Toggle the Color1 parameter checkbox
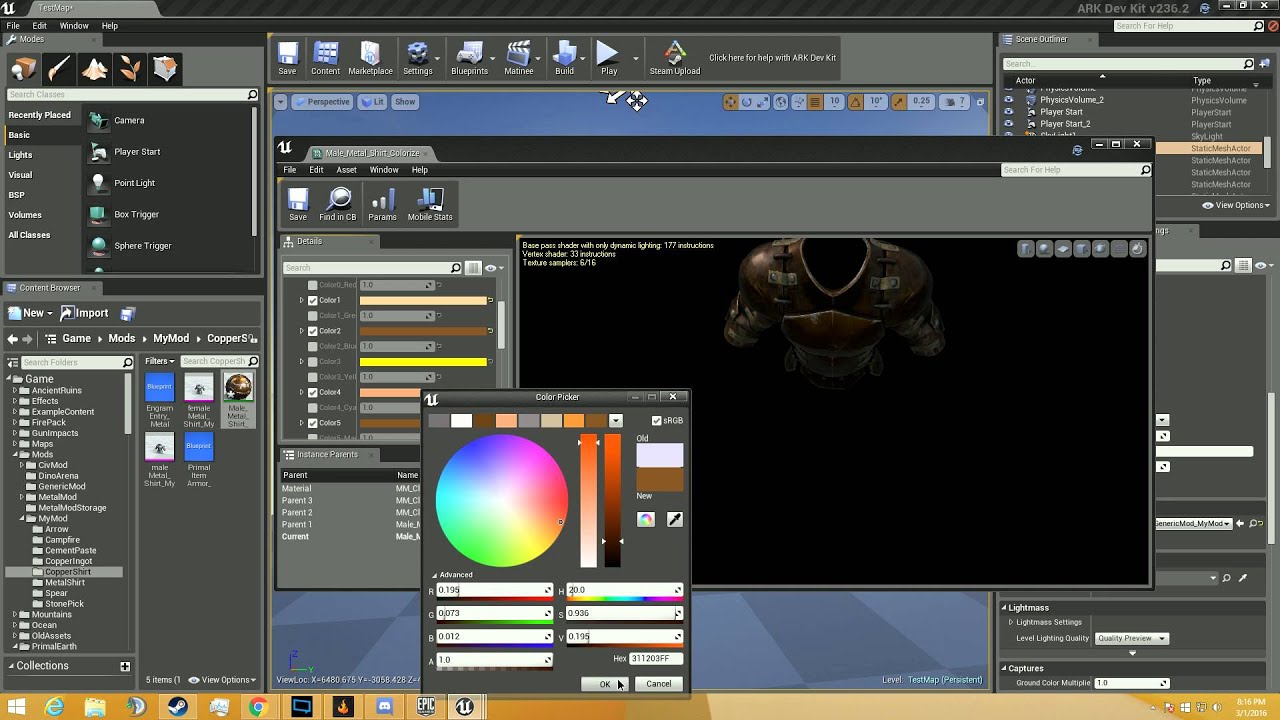 tap(313, 300)
